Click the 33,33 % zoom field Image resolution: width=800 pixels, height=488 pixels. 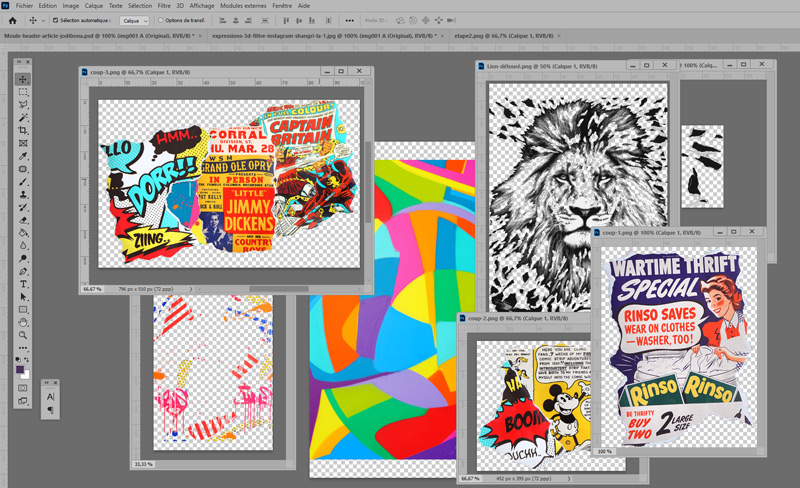pyautogui.click(x=143, y=465)
